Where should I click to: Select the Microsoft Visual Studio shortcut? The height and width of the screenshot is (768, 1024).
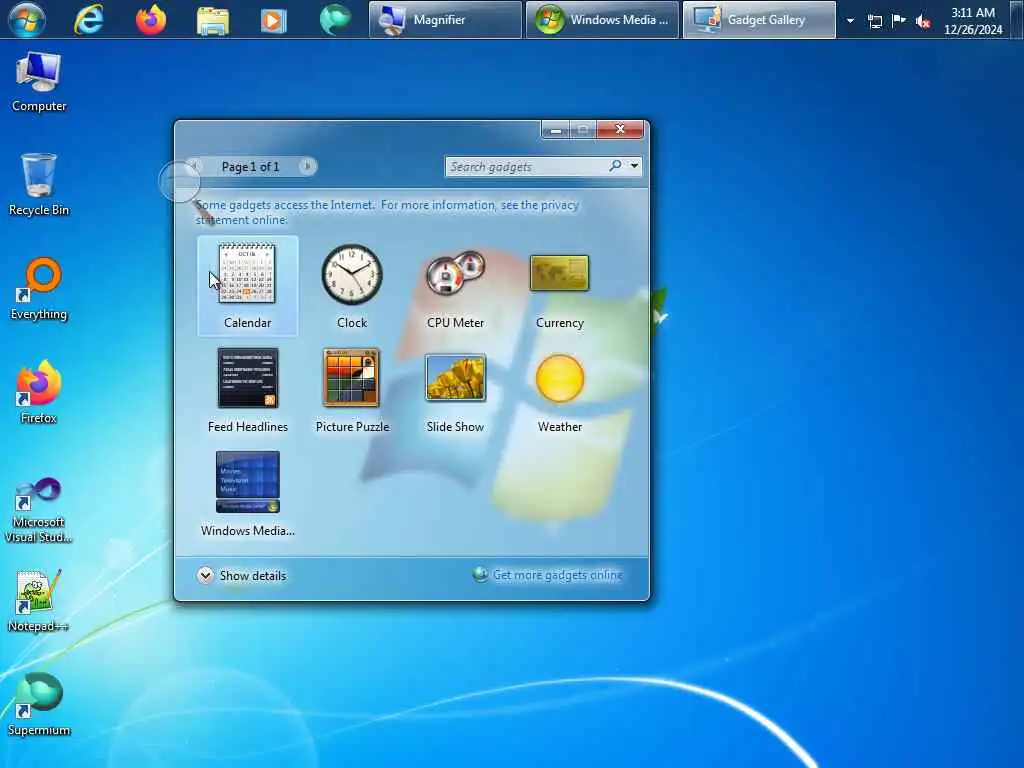click(39, 511)
